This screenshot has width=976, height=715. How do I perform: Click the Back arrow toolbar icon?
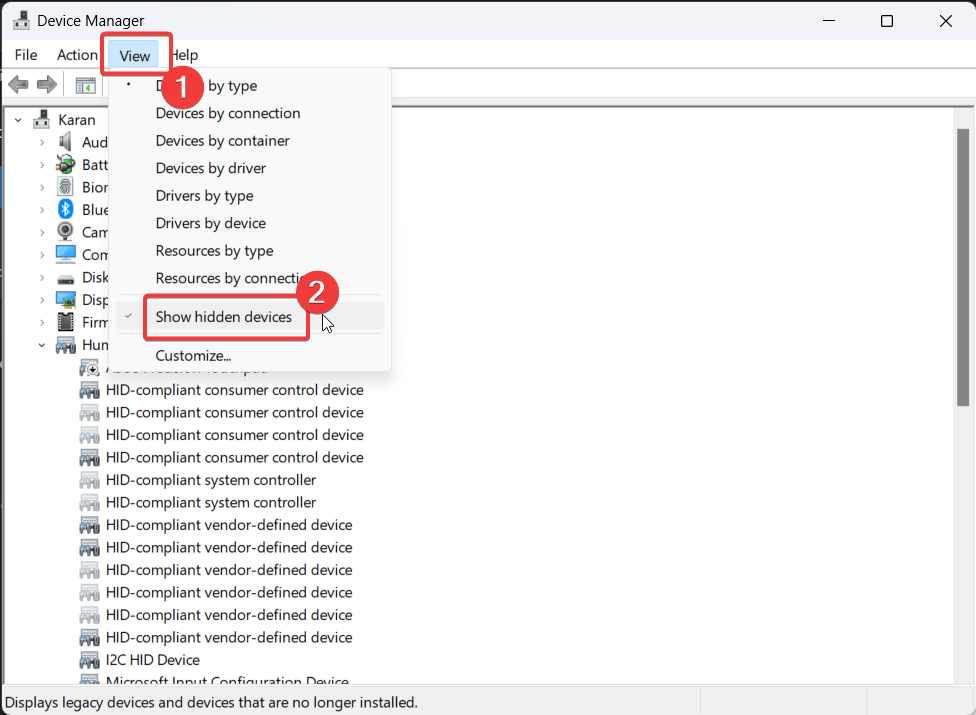18,85
